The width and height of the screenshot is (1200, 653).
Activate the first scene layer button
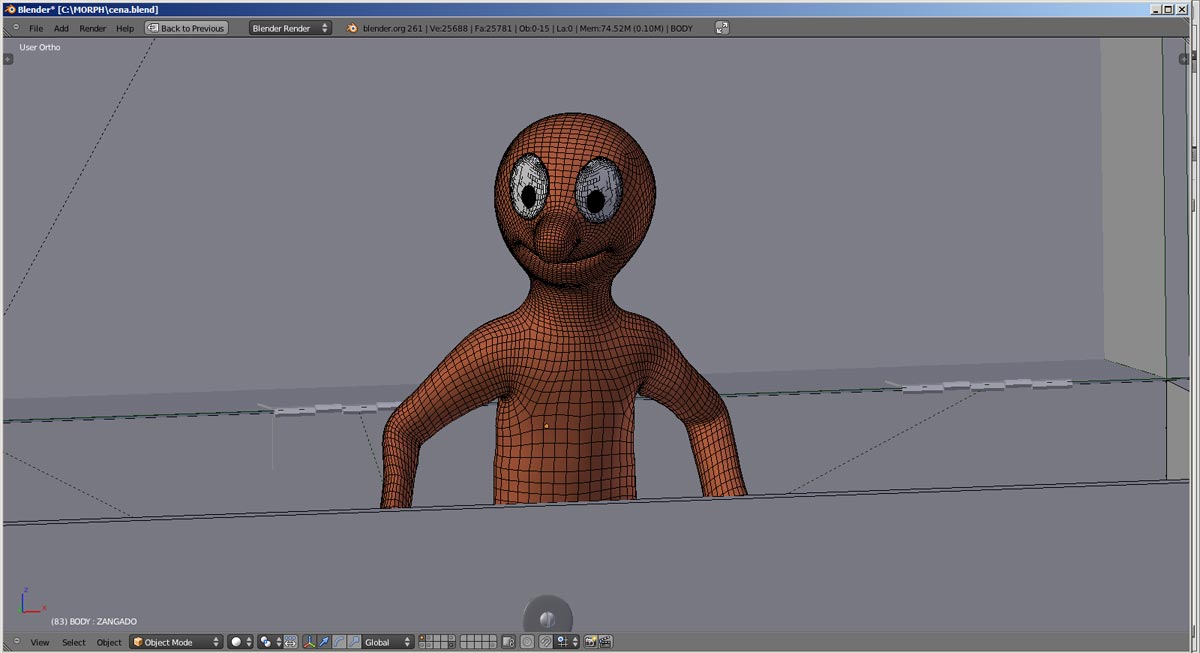click(422, 638)
